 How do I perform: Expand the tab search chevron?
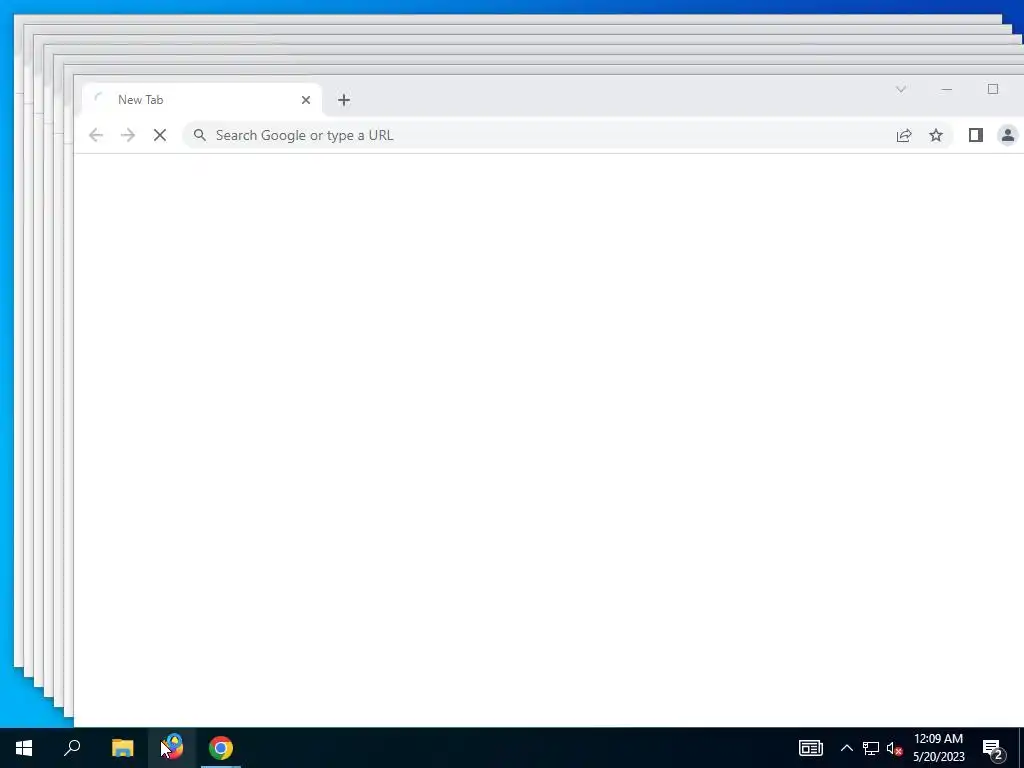[x=901, y=89]
